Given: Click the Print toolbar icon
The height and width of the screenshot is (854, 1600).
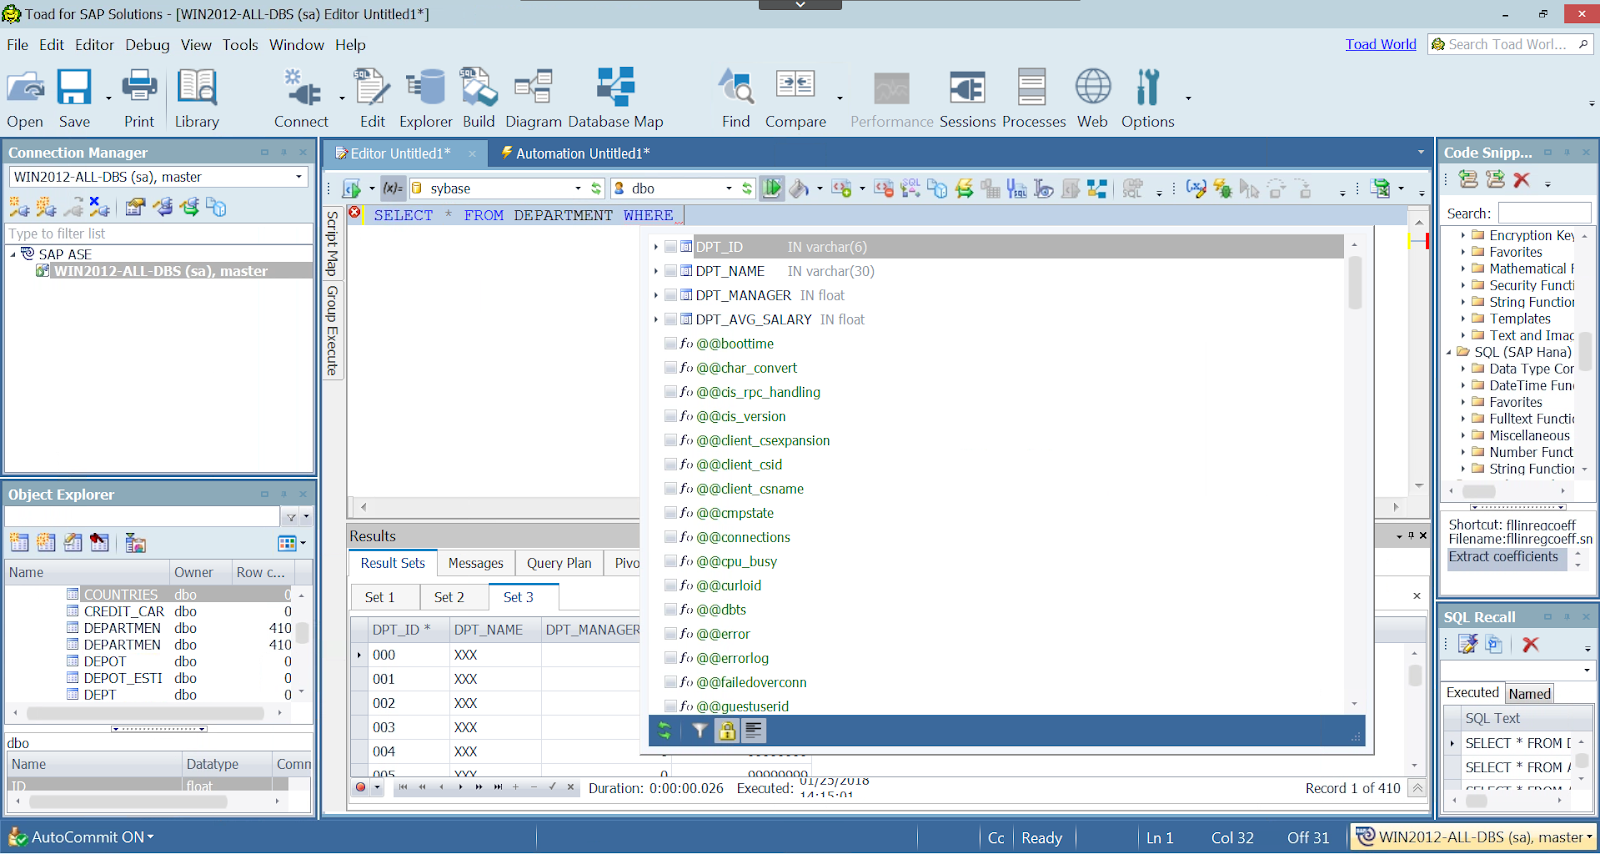Looking at the screenshot, I should 139,98.
